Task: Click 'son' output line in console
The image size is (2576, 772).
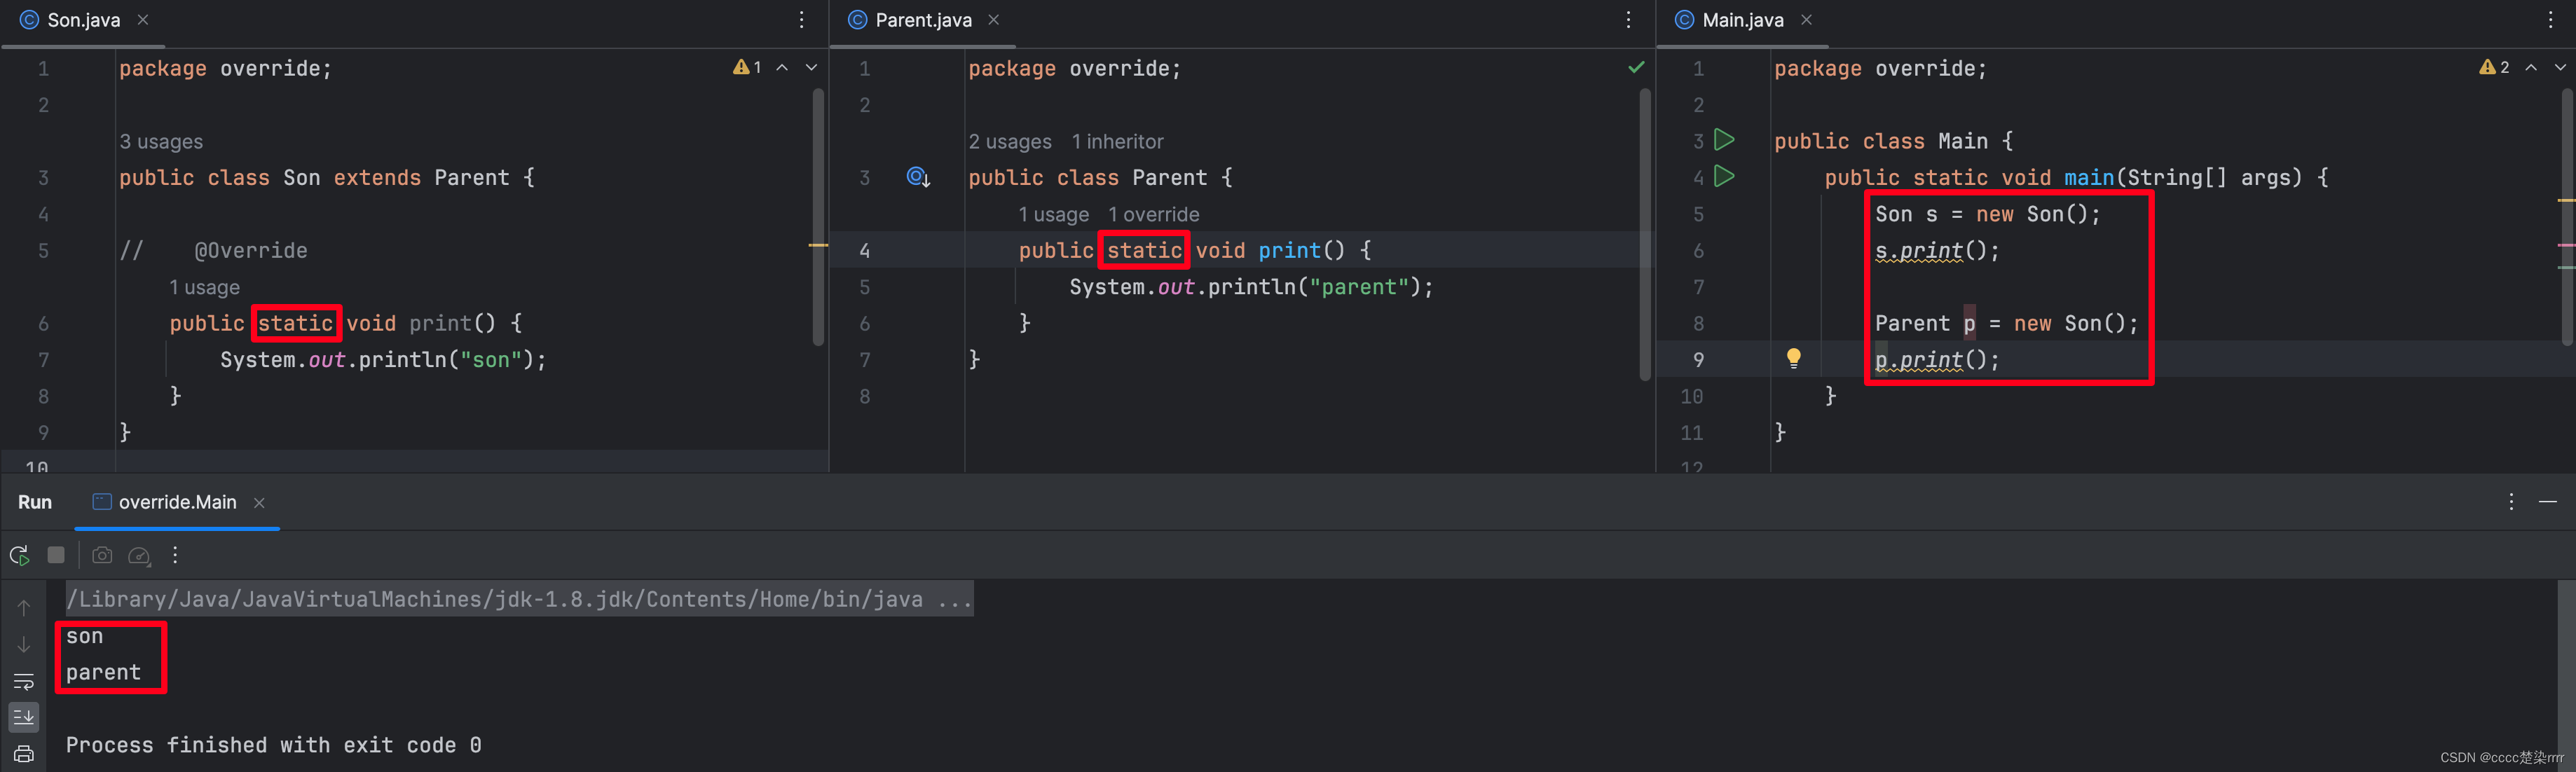Action: click(x=85, y=636)
